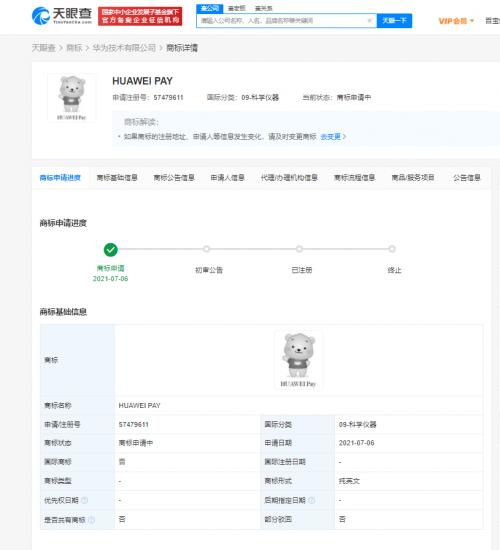
Task: Select the 终止 progress step circle
Action: pos(392,249)
